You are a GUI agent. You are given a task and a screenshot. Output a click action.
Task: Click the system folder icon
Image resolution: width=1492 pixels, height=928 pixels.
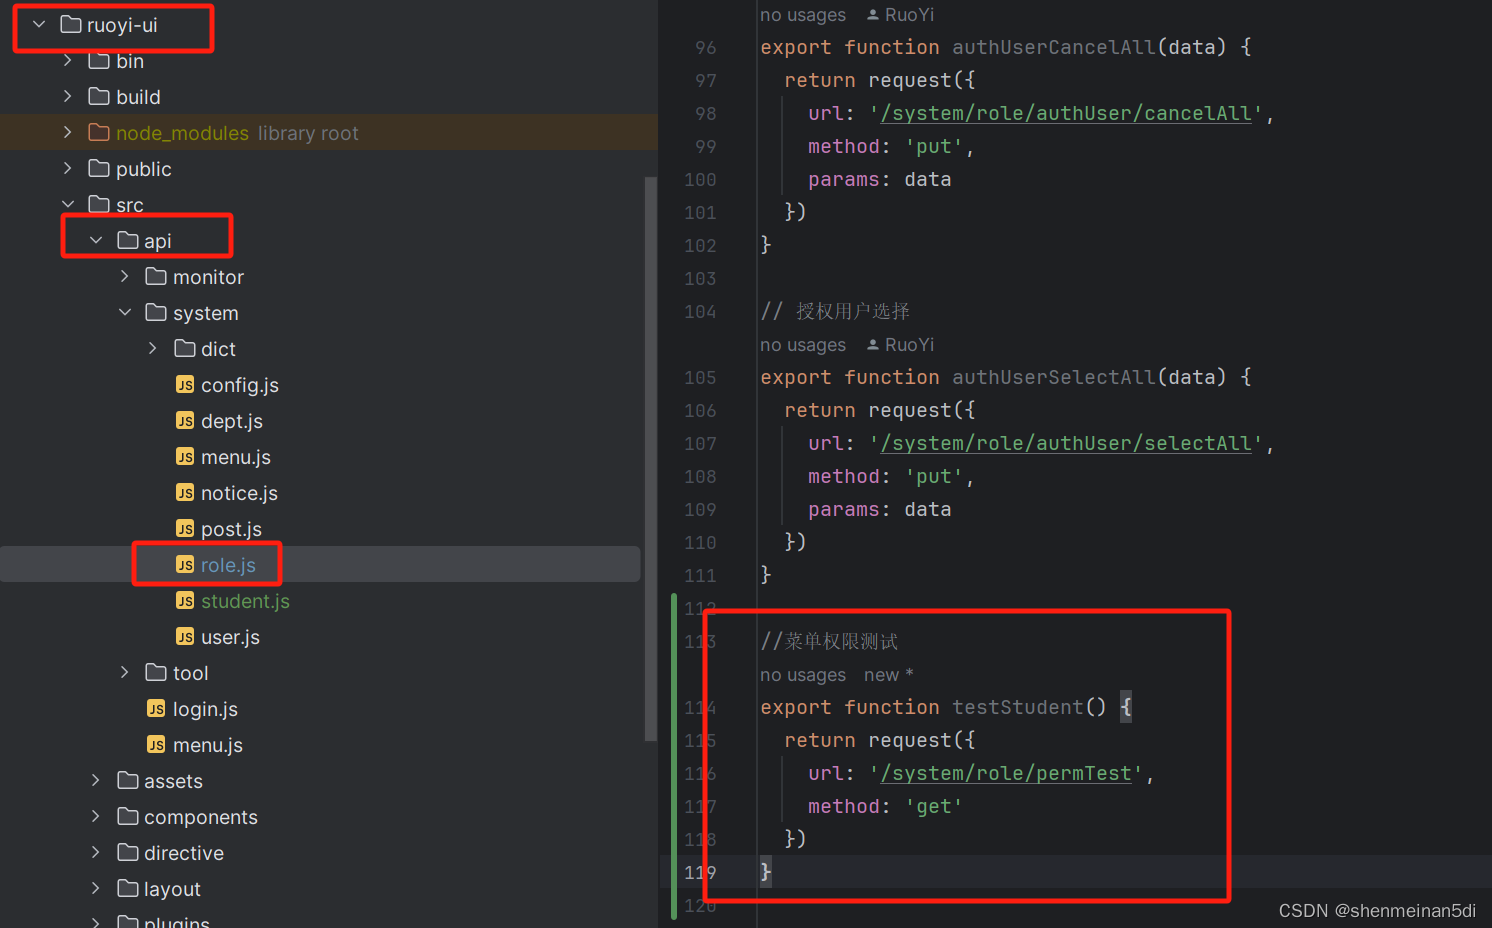pos(156,312)
